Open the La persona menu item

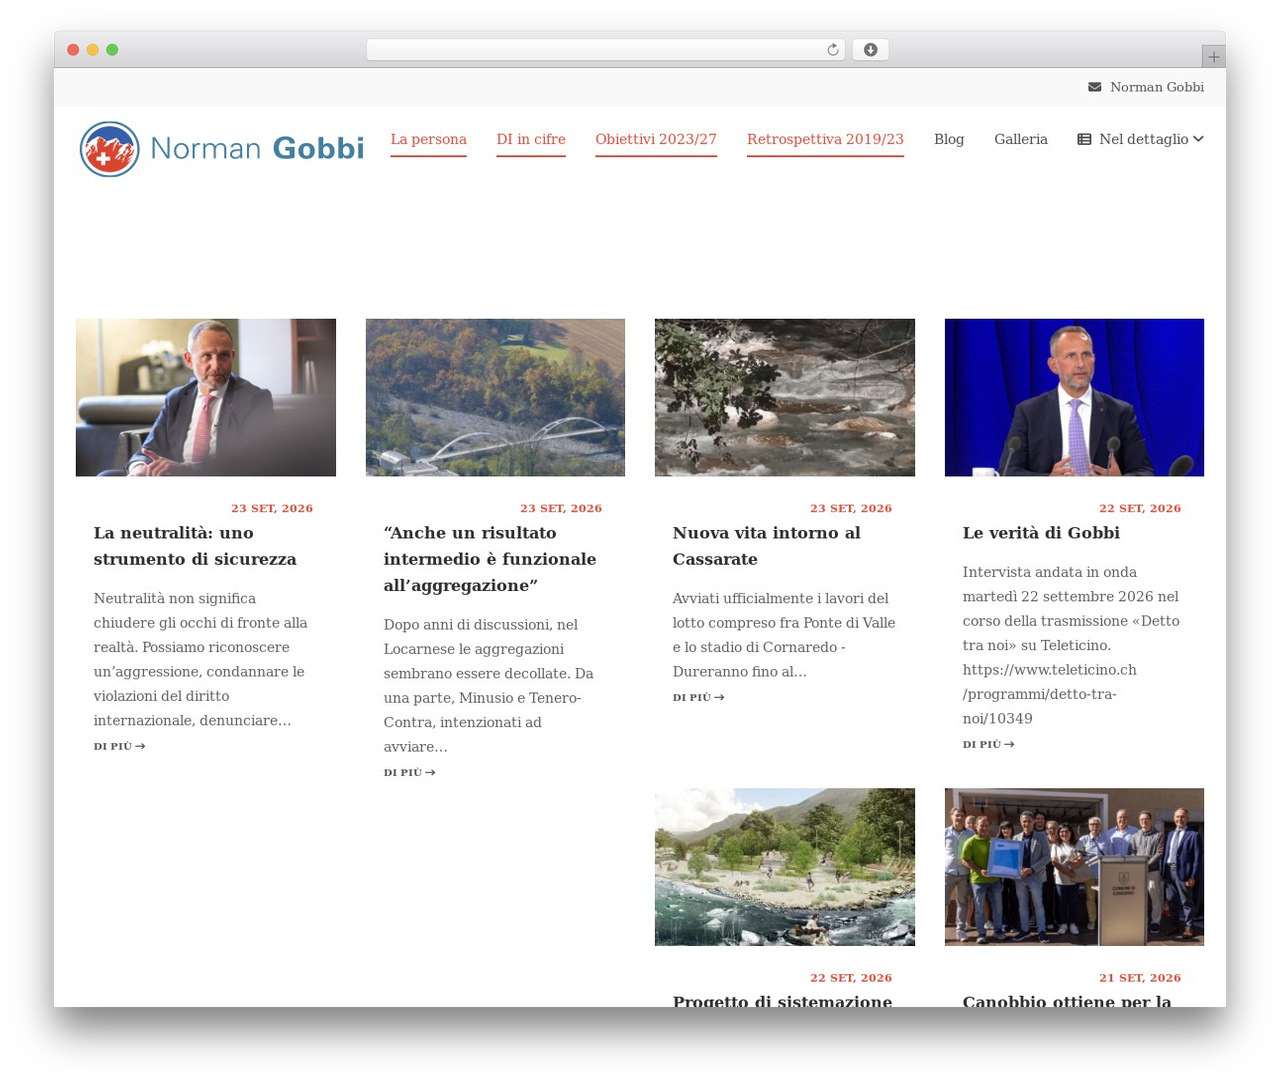[x=428, y=139]
